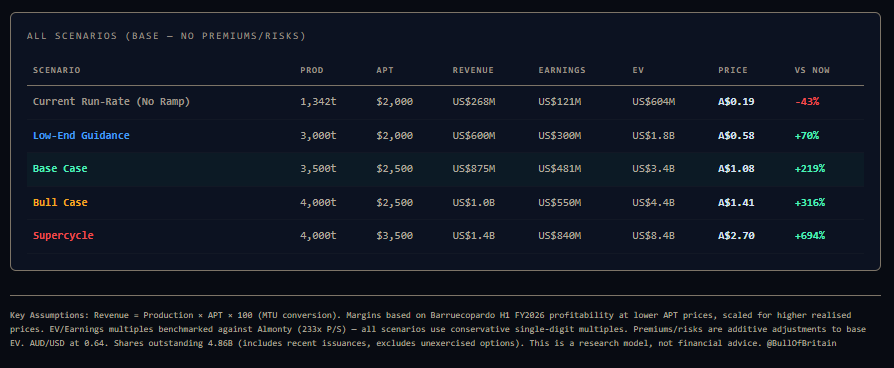Click the A$0.58 price cell

pyautogui.click(x=736, y=135)
